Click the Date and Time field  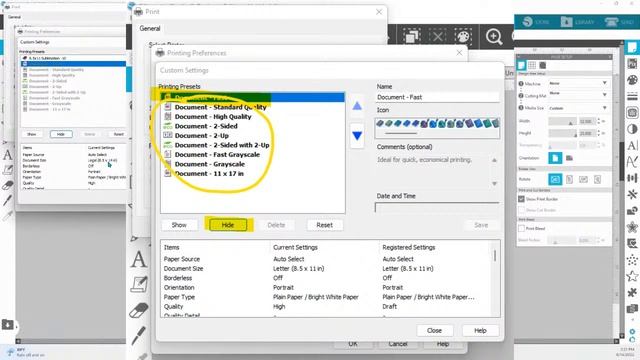click(437, 208)
